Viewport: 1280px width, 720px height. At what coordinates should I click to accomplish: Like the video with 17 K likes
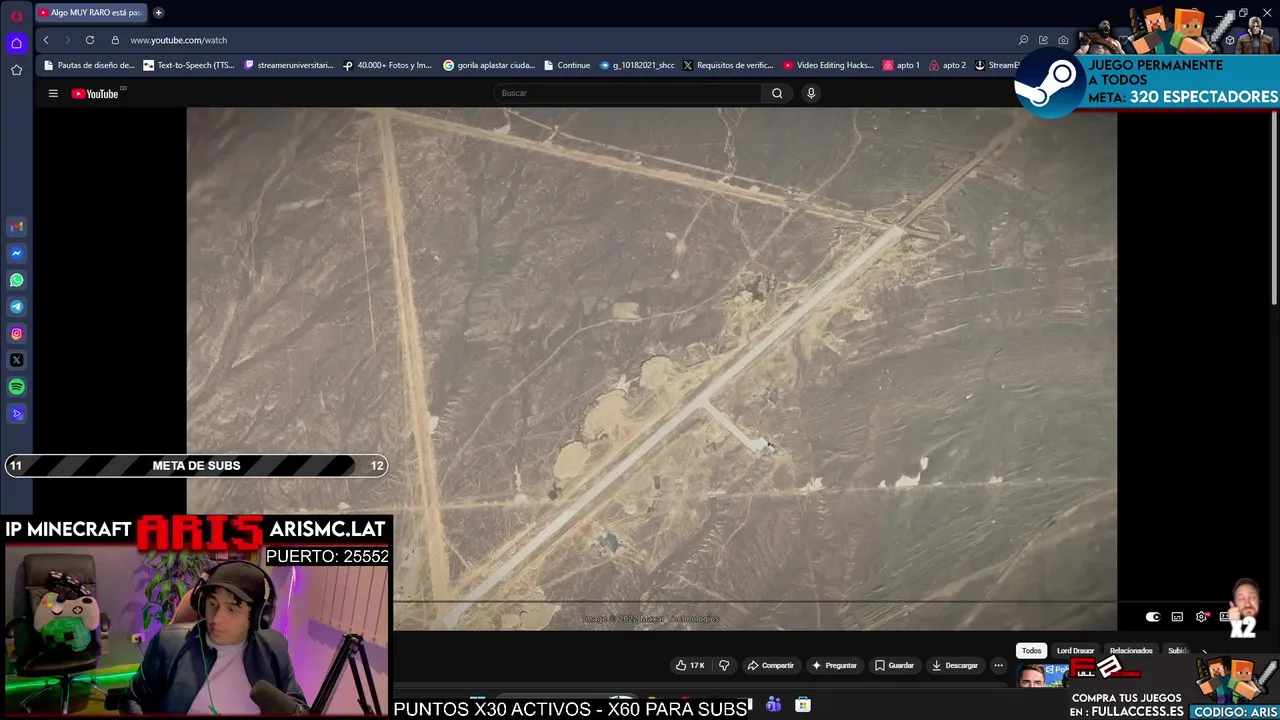[690, 665]
